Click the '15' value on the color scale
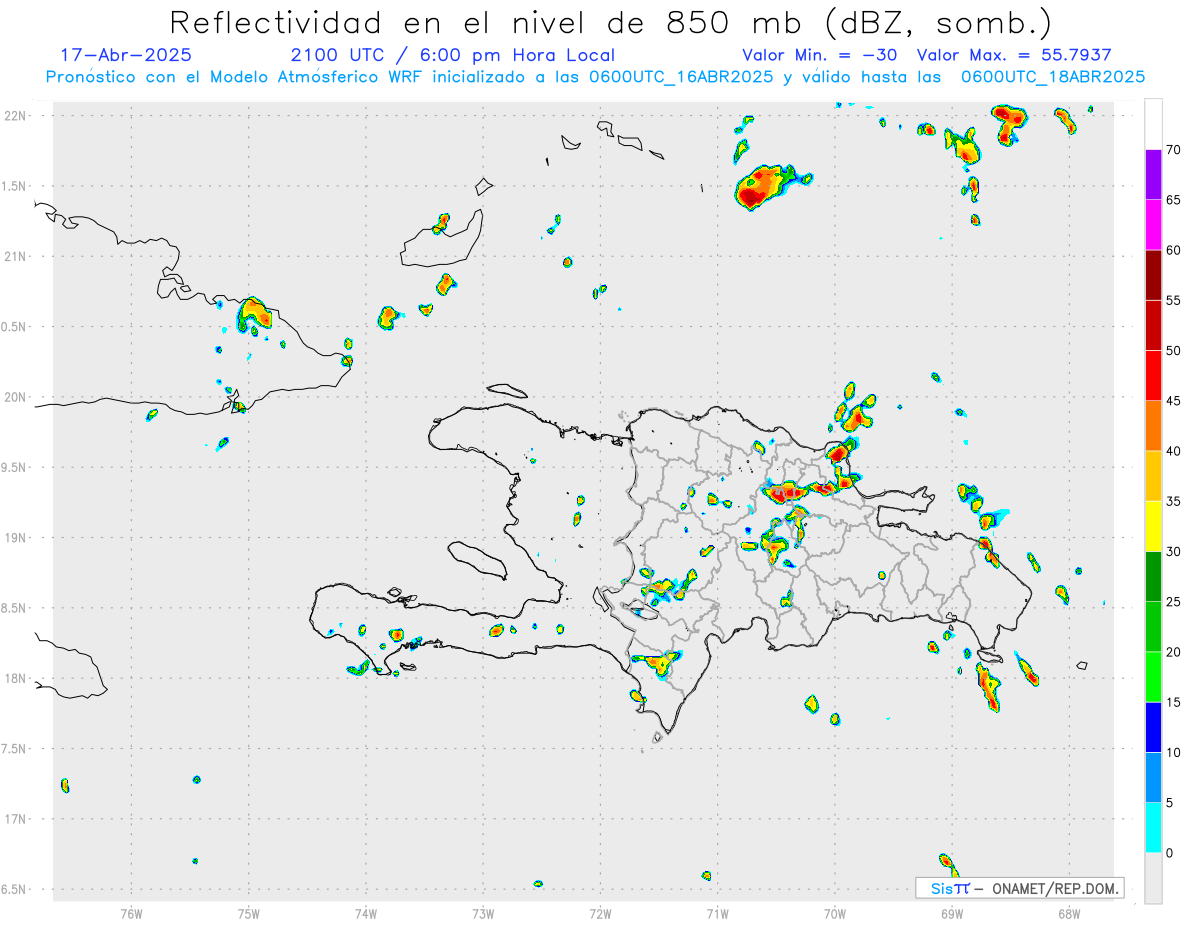The image size is (1200, 927). pyautogui.click(x=1173, y=702)
